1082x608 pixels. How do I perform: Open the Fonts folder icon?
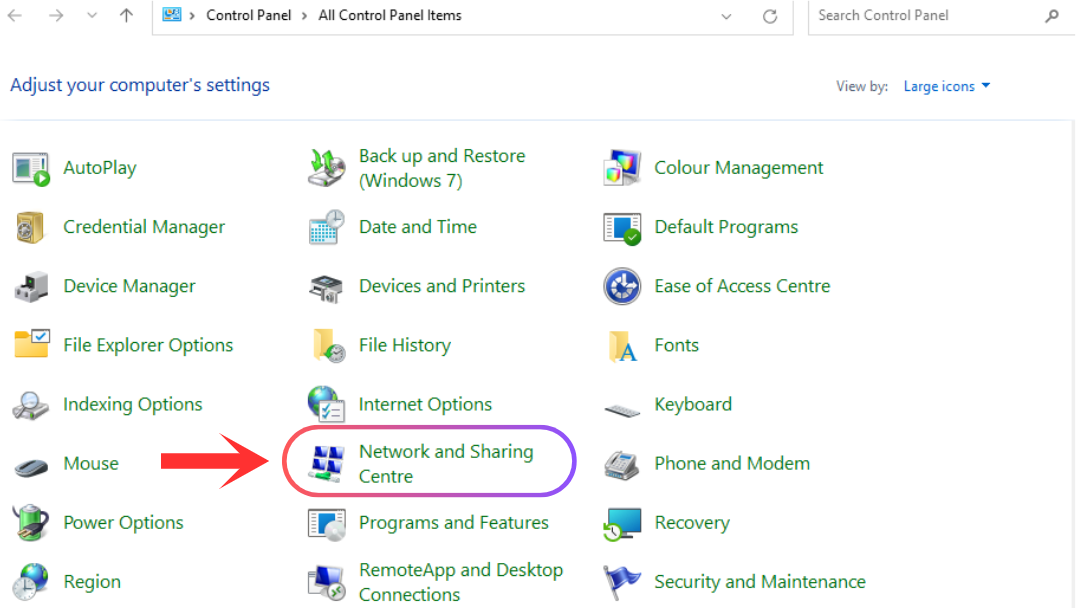point(622,346)
